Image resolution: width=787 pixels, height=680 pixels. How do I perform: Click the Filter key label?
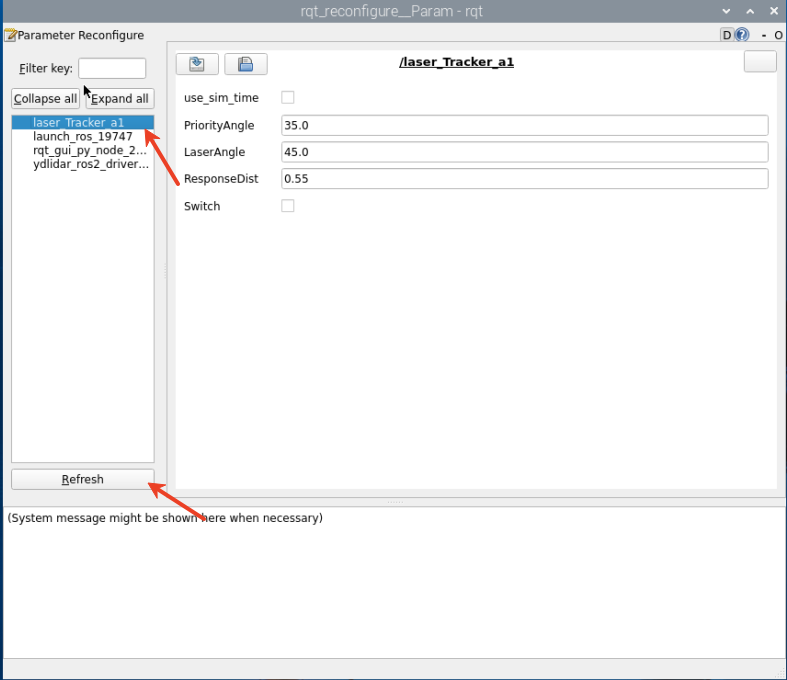pyautogui.click(x=46, y=68)
